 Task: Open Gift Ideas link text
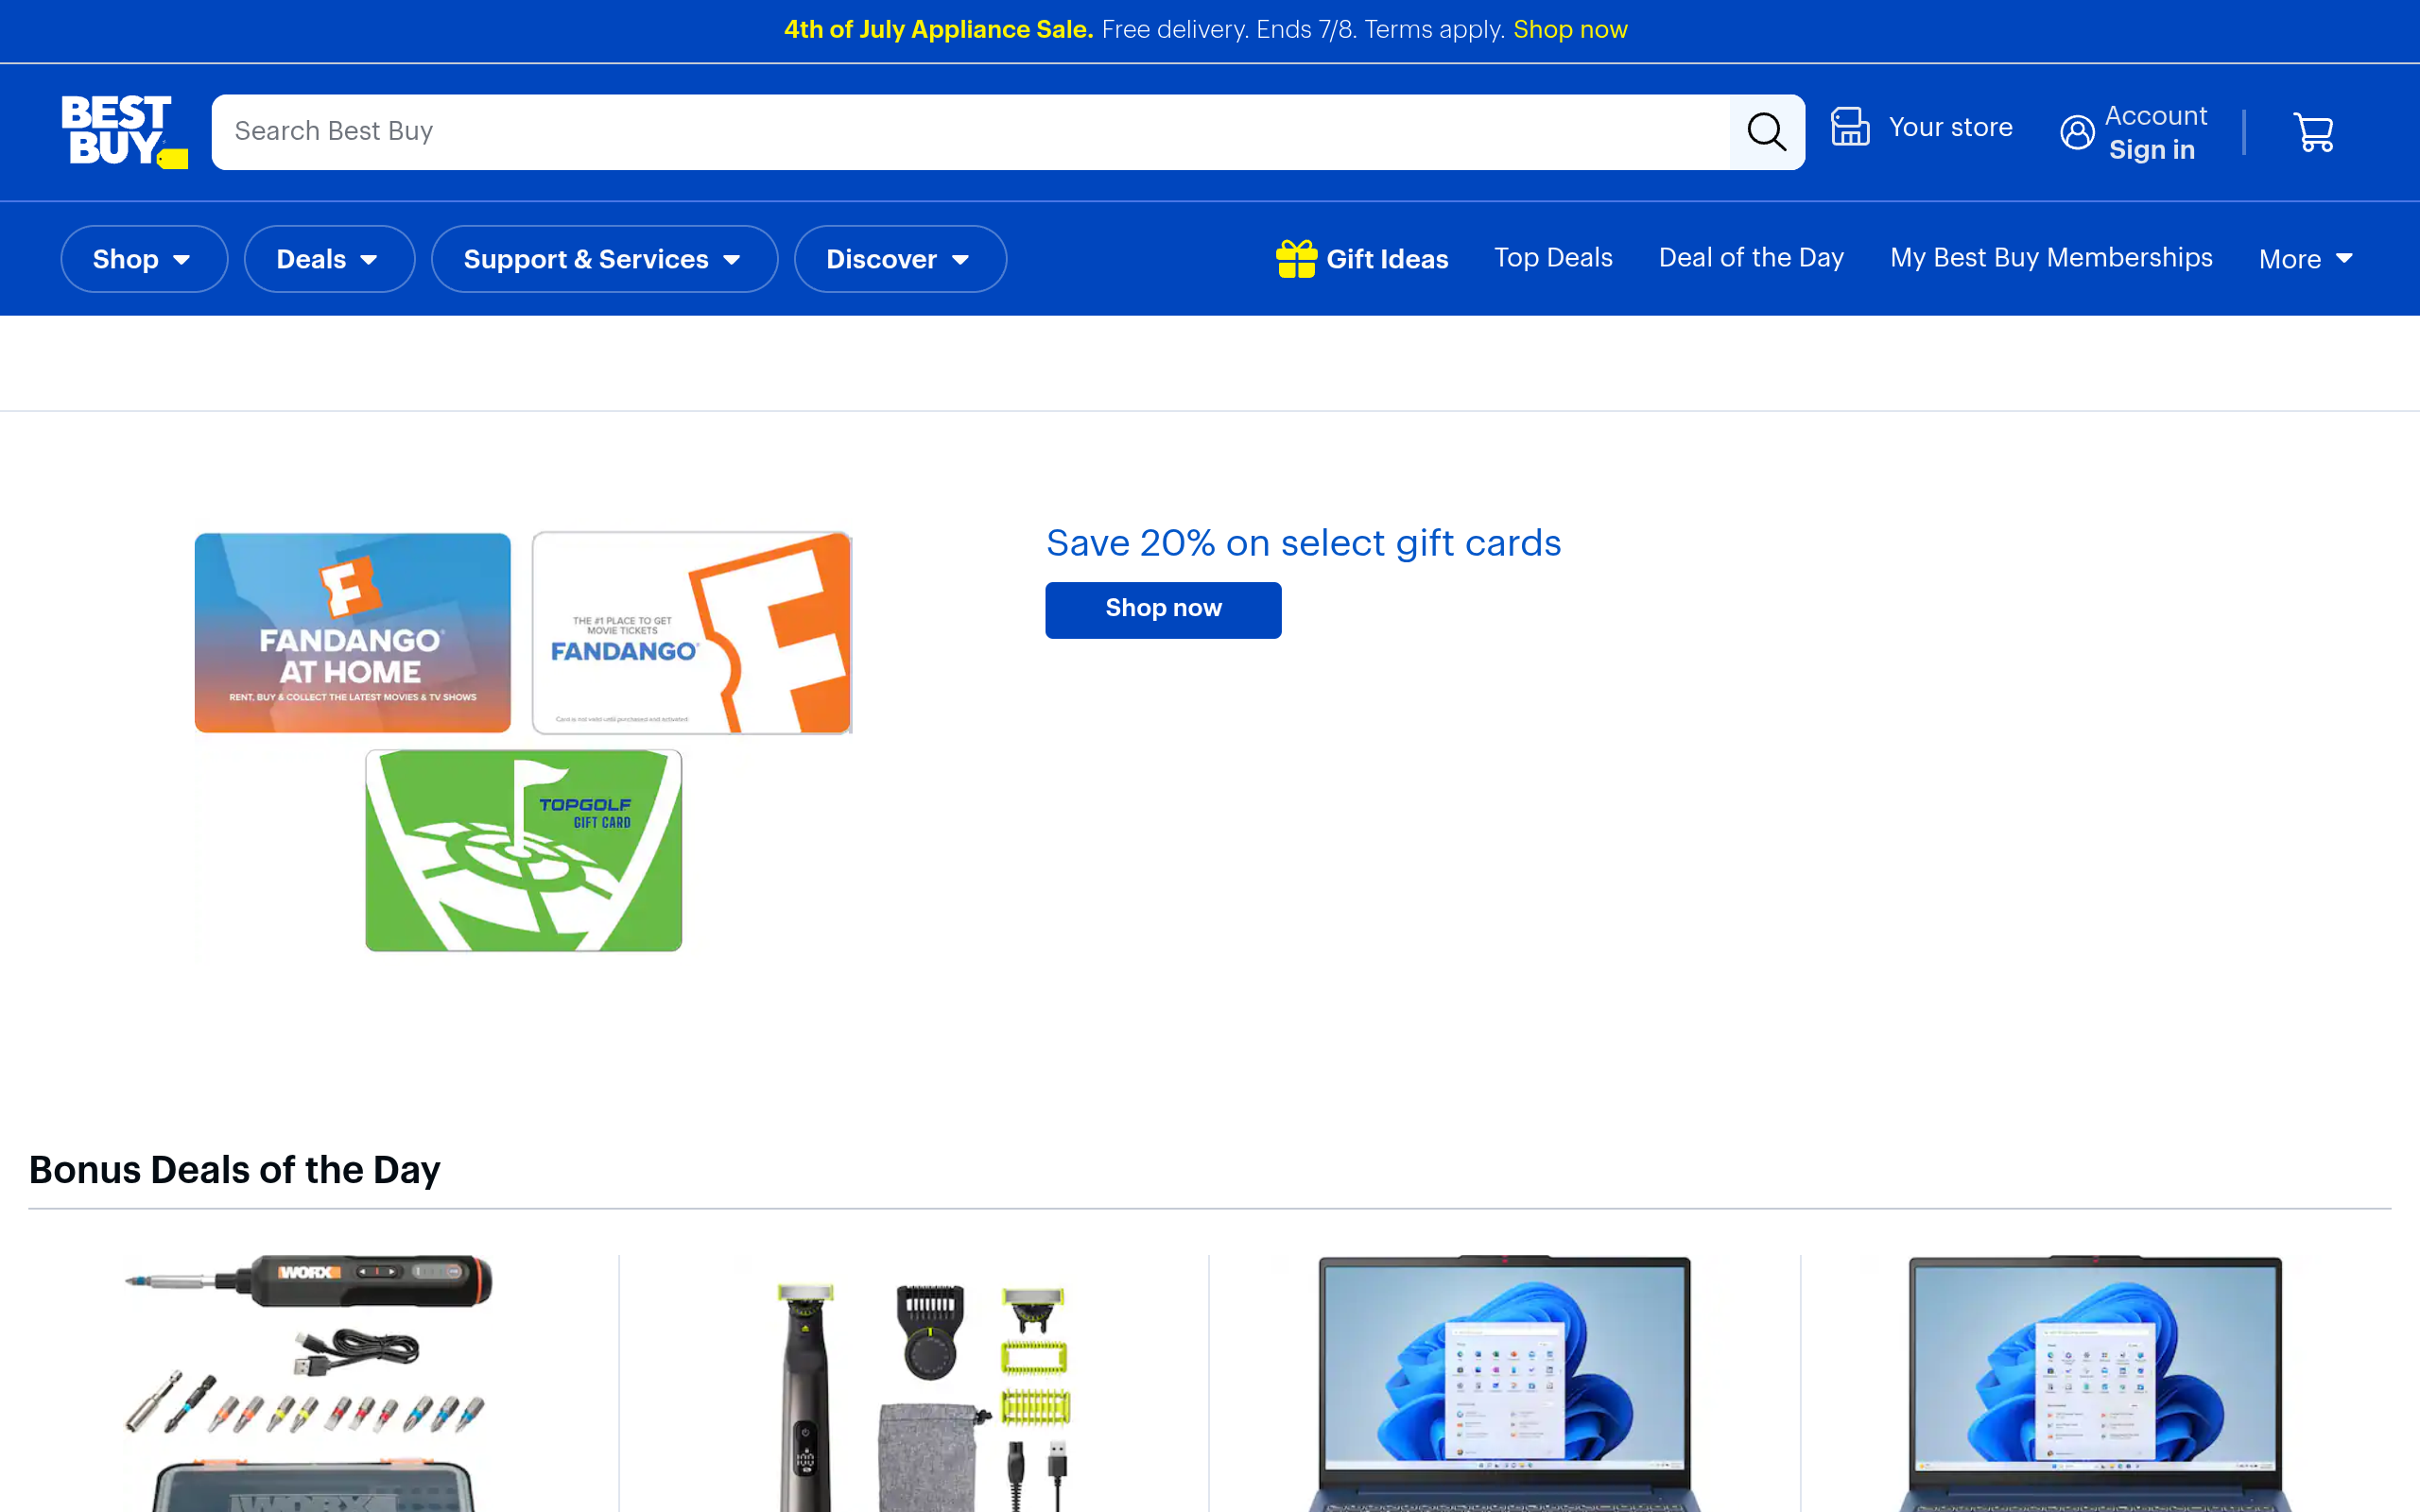1387,260
